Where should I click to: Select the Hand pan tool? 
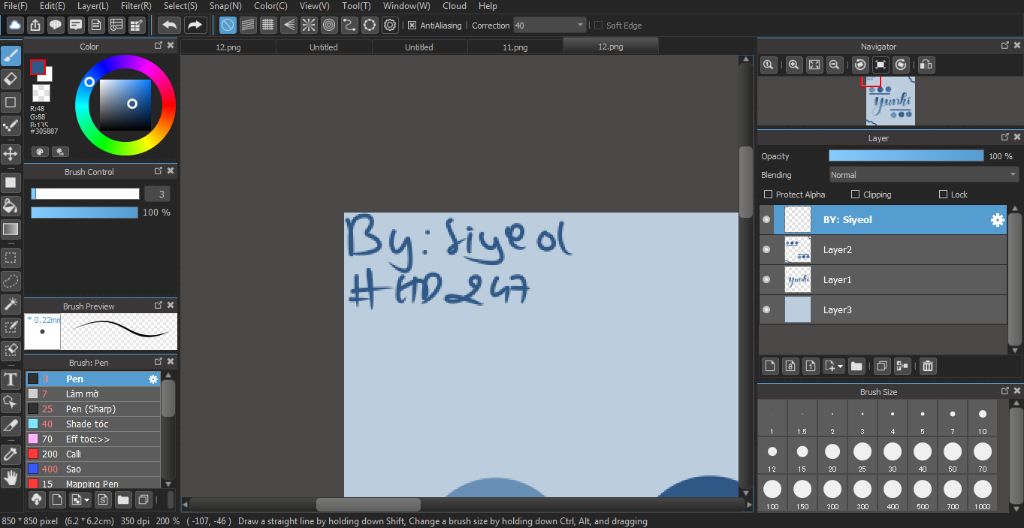click(11, 478)
